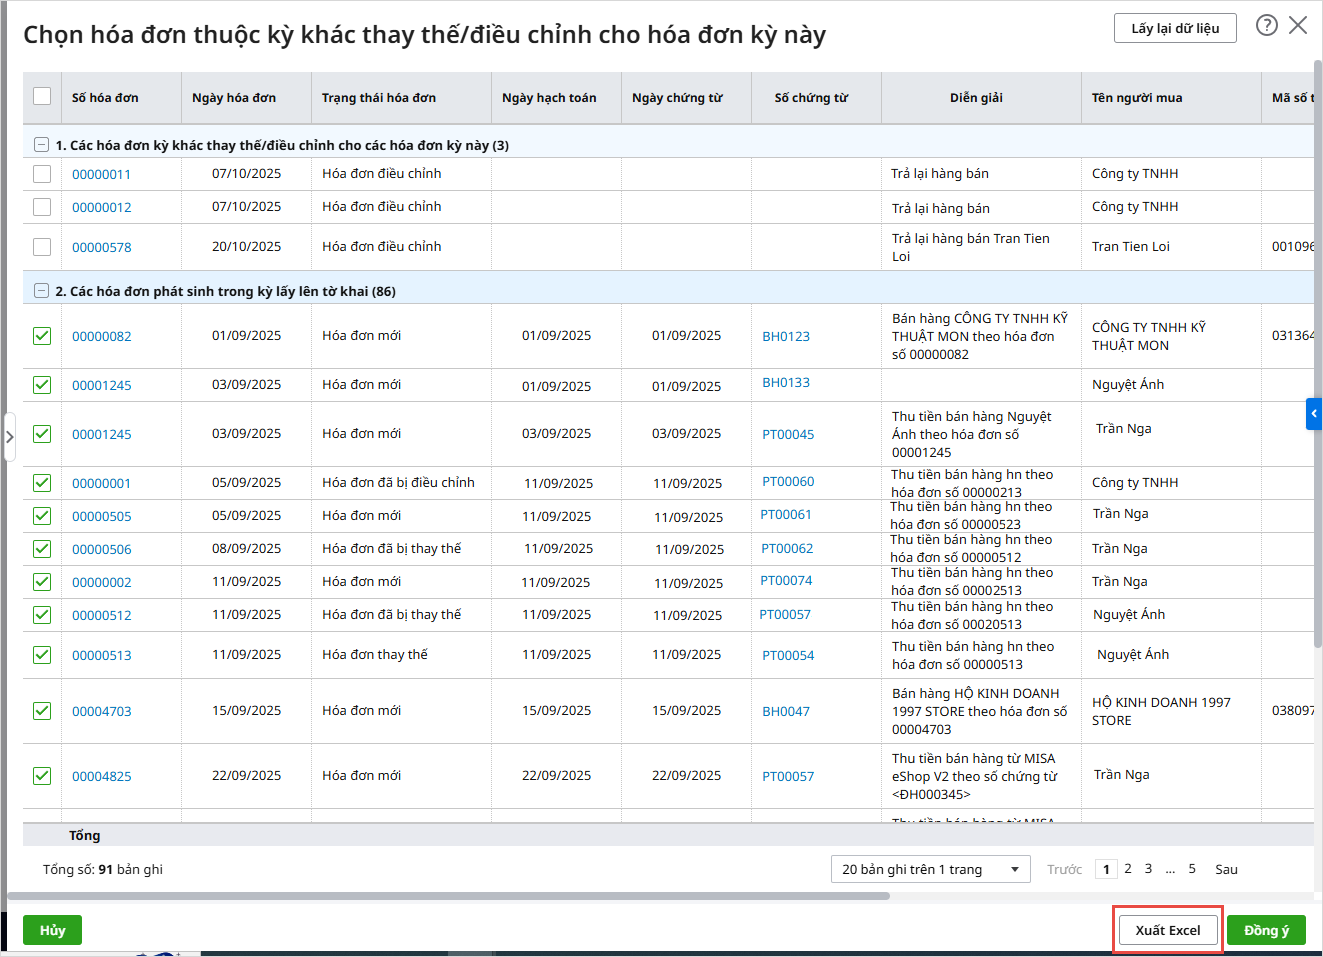
Task: Open invoice number 00004703 link
Action: click(x=102, y=712)
